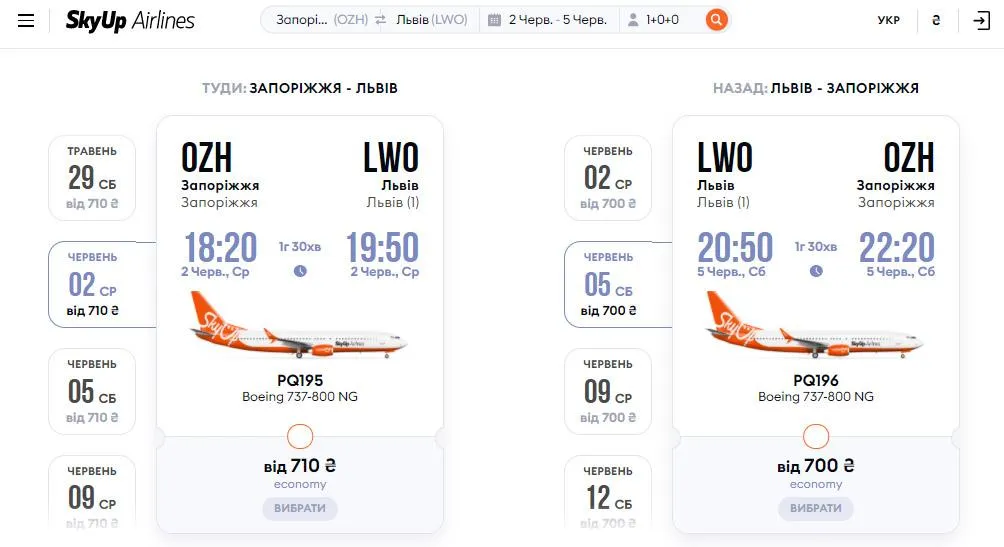Viewport: 1004px width, 547px height.
Task: Select outbound date 29 Травень
Action: point(92,178)
